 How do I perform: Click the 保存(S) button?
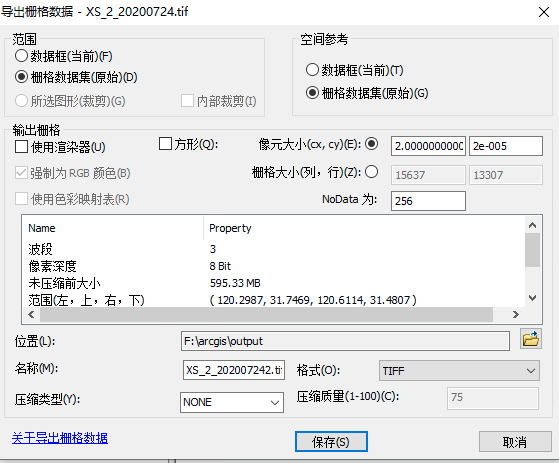[331, 442]
